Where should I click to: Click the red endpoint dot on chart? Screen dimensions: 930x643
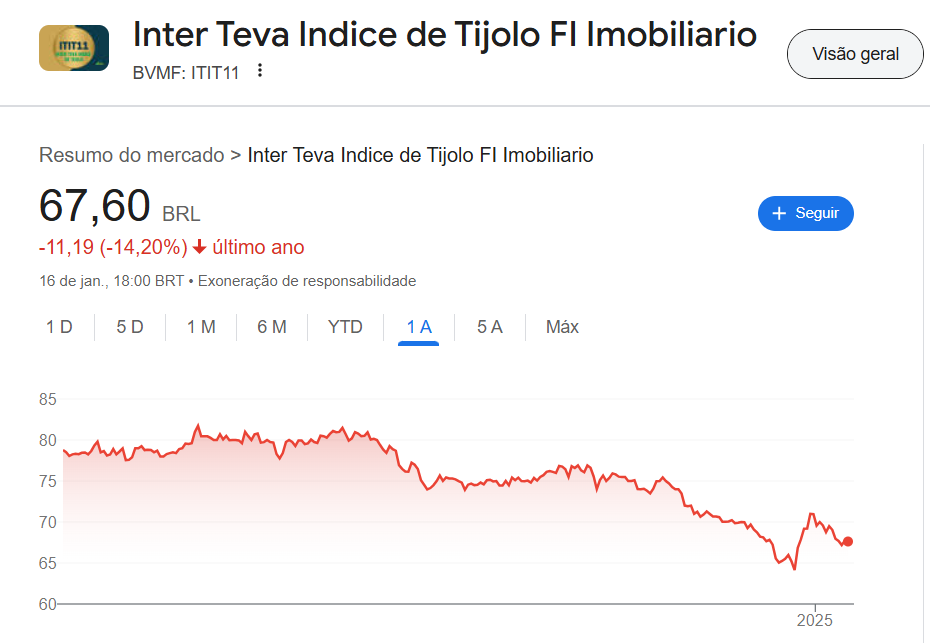click(x=848, y=541)
